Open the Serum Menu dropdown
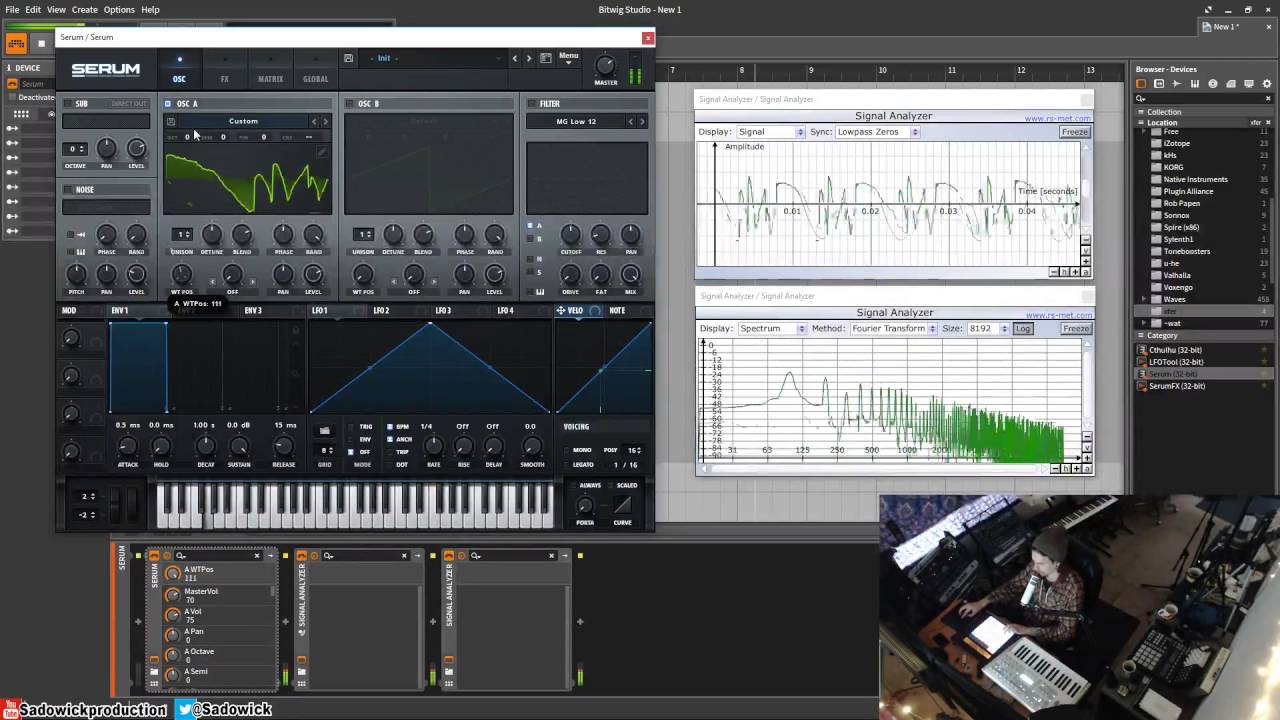This screenshot has height=720, width=1280. pyautogui.click(x=568, y=58)
